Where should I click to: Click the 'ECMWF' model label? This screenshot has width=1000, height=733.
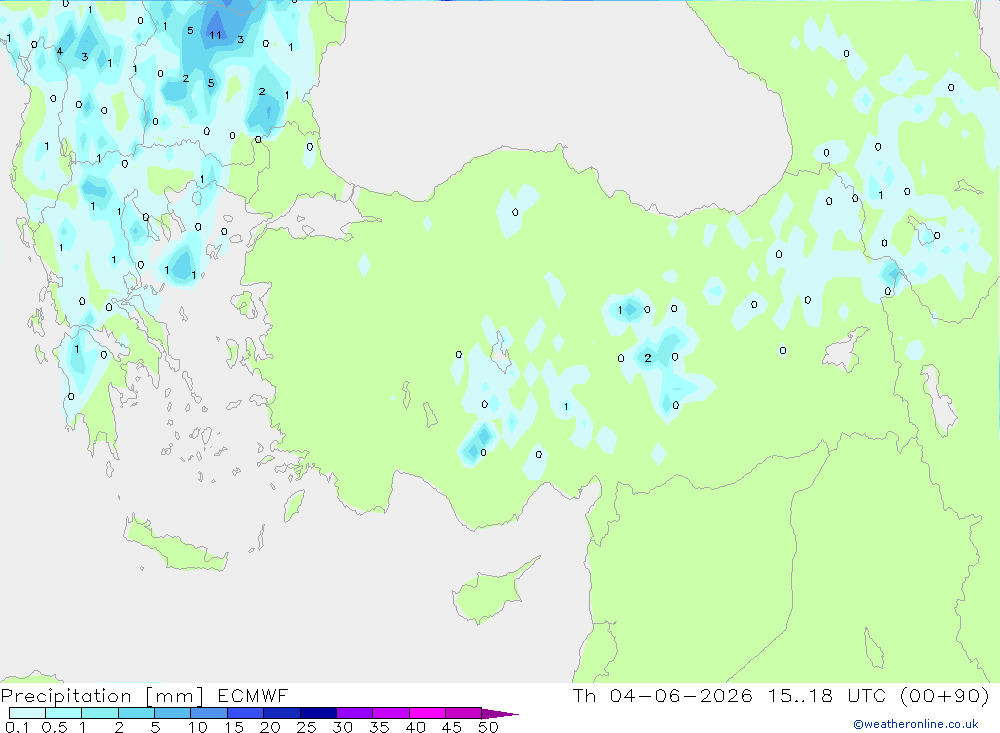[x=253, y=695]
